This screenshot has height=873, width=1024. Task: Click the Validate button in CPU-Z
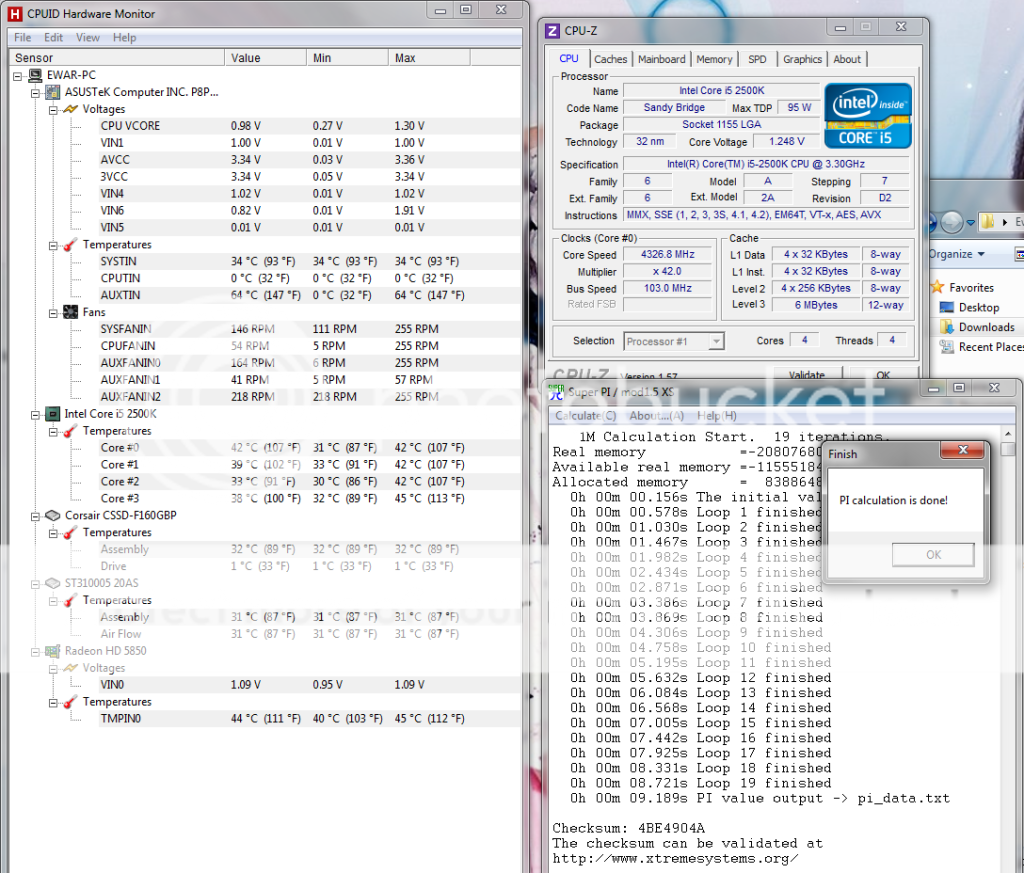click(806, 376)
